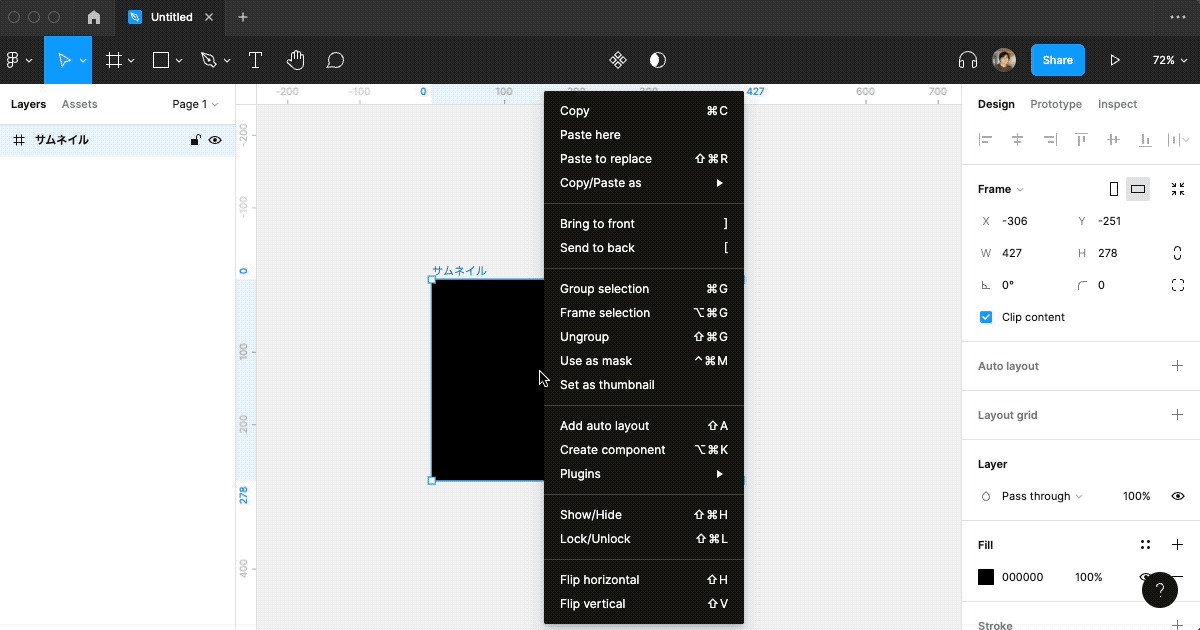
Task: Open a new tab with plus icon
Action: [243, 17]
